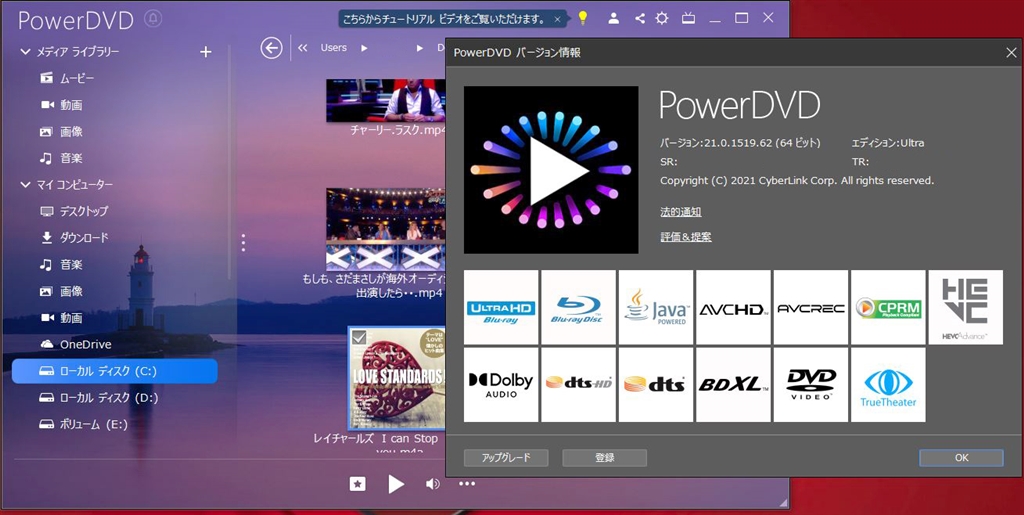Mute audio with the speaker icon
Viewport: 1024px width, 515px height.
[x=432, y=484]
